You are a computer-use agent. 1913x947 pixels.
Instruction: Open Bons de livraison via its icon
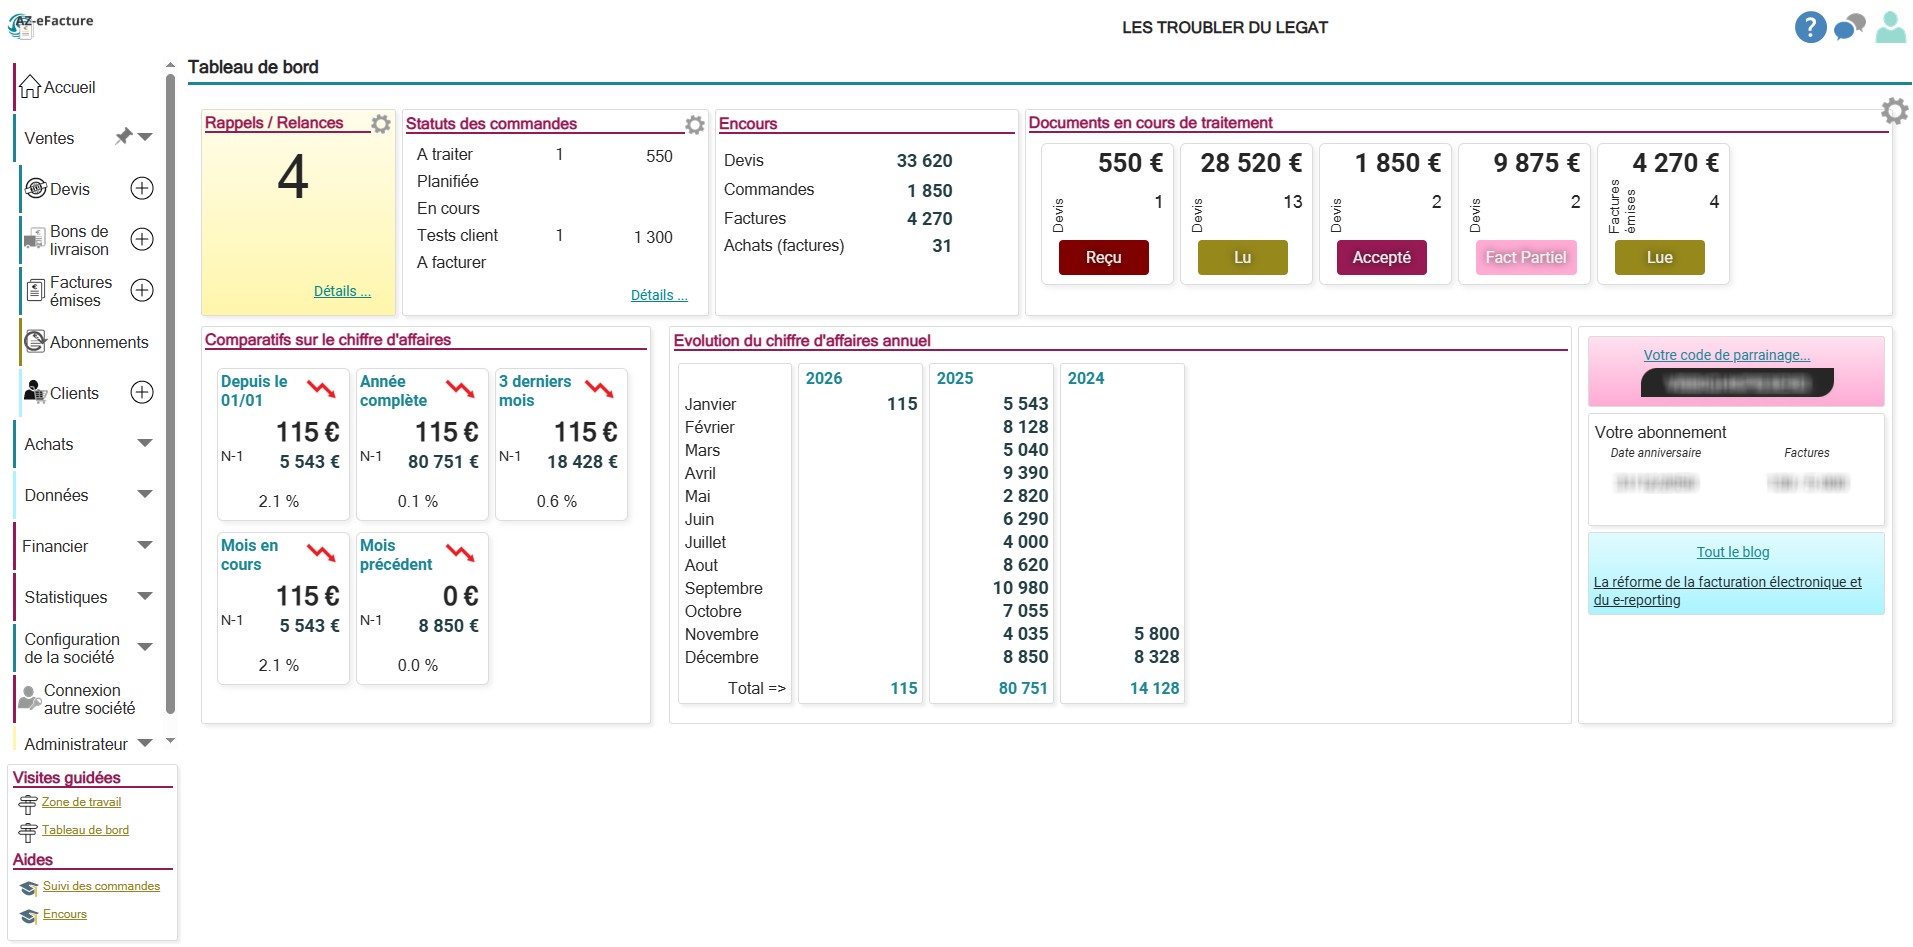34,239
